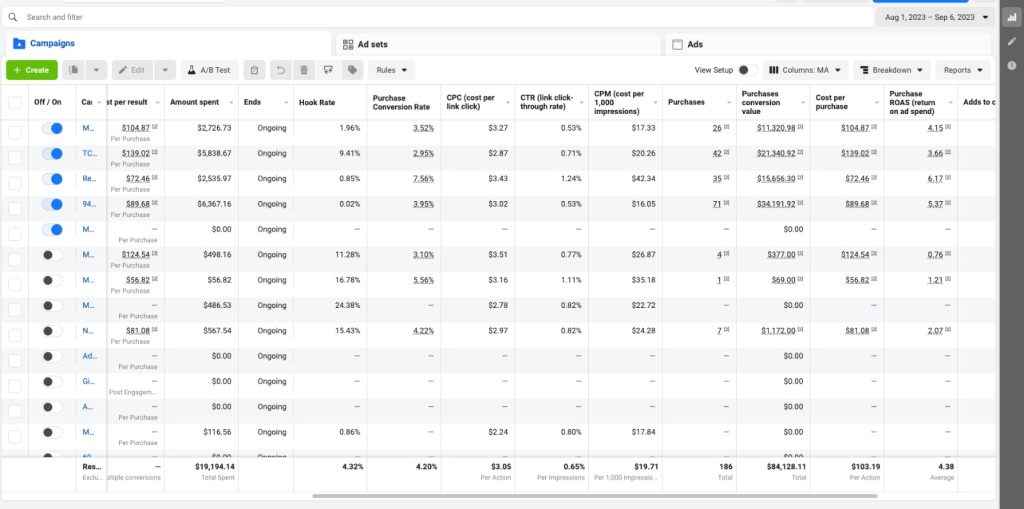Switch to the Ads tab
Image resolution: width=1024 pixels, height=509 pixels.
click(694, 44)
